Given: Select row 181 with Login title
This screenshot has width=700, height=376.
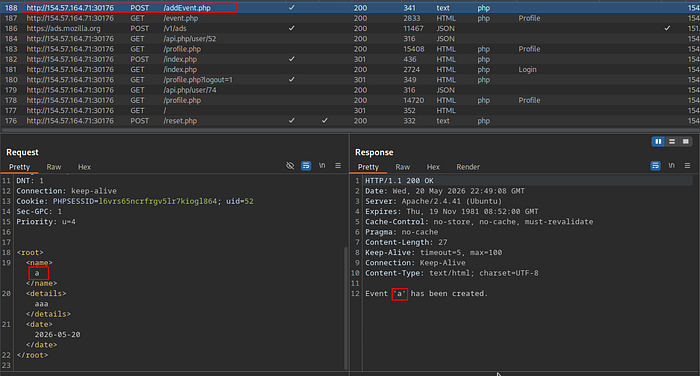Looking at the screenshot, I should tap(350, 70).
